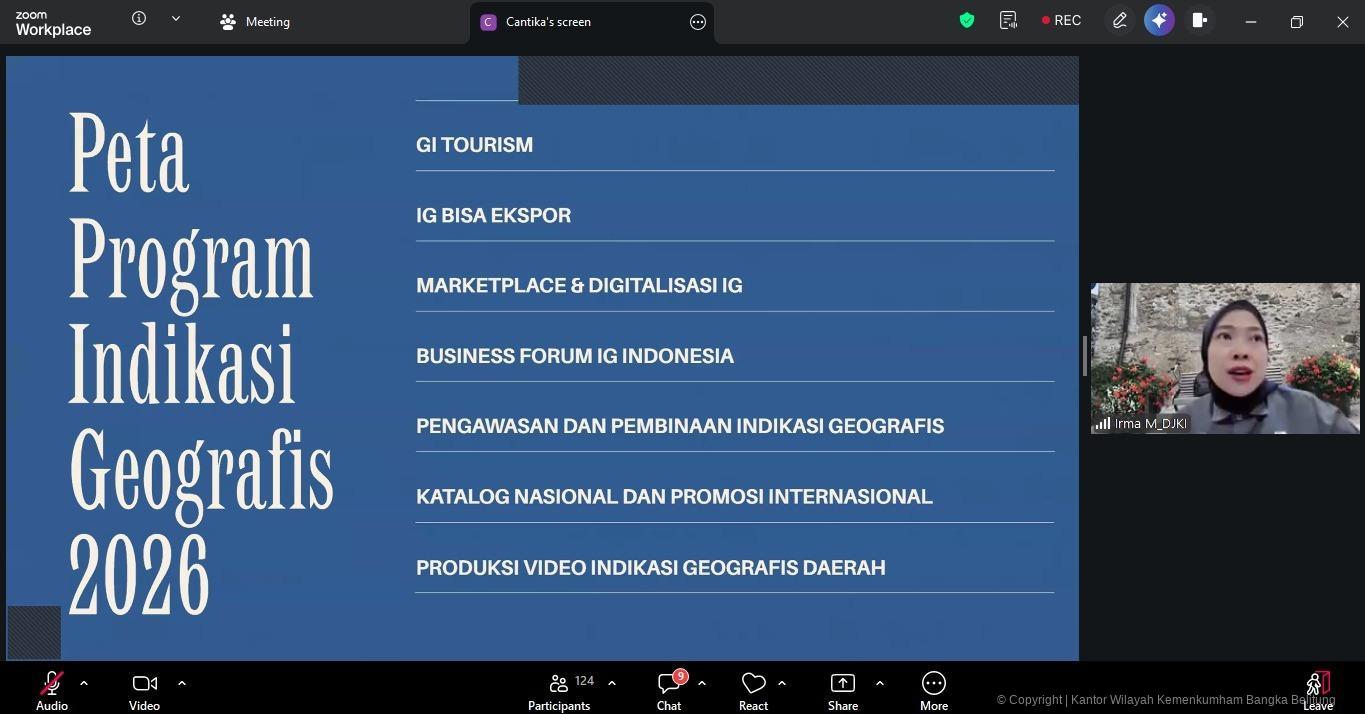This screenshot has height=714, width=1365.
Task: Open the meeting transcript notes icon
Action: pyautogui.click(x=1008, y=21)
